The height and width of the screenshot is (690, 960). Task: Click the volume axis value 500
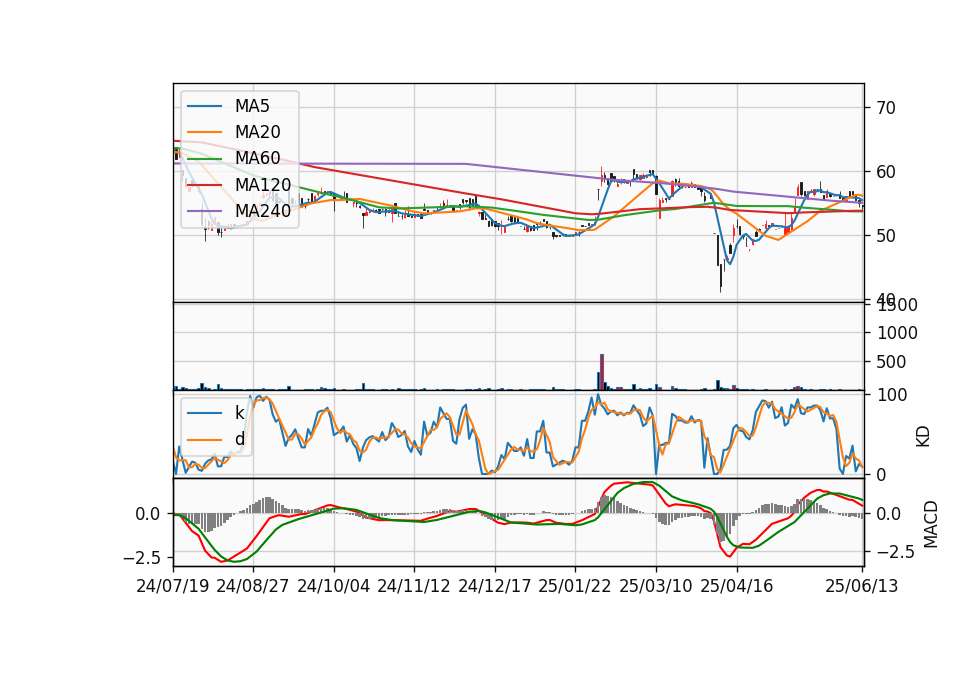click(892, 362)
